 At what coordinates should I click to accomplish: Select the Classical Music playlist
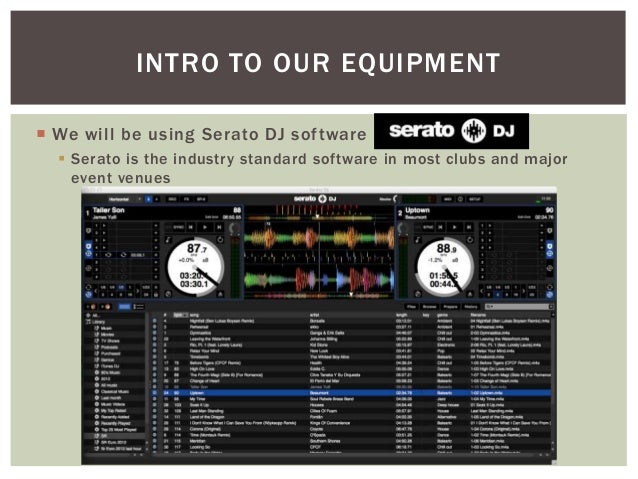(x=115, y=392)
